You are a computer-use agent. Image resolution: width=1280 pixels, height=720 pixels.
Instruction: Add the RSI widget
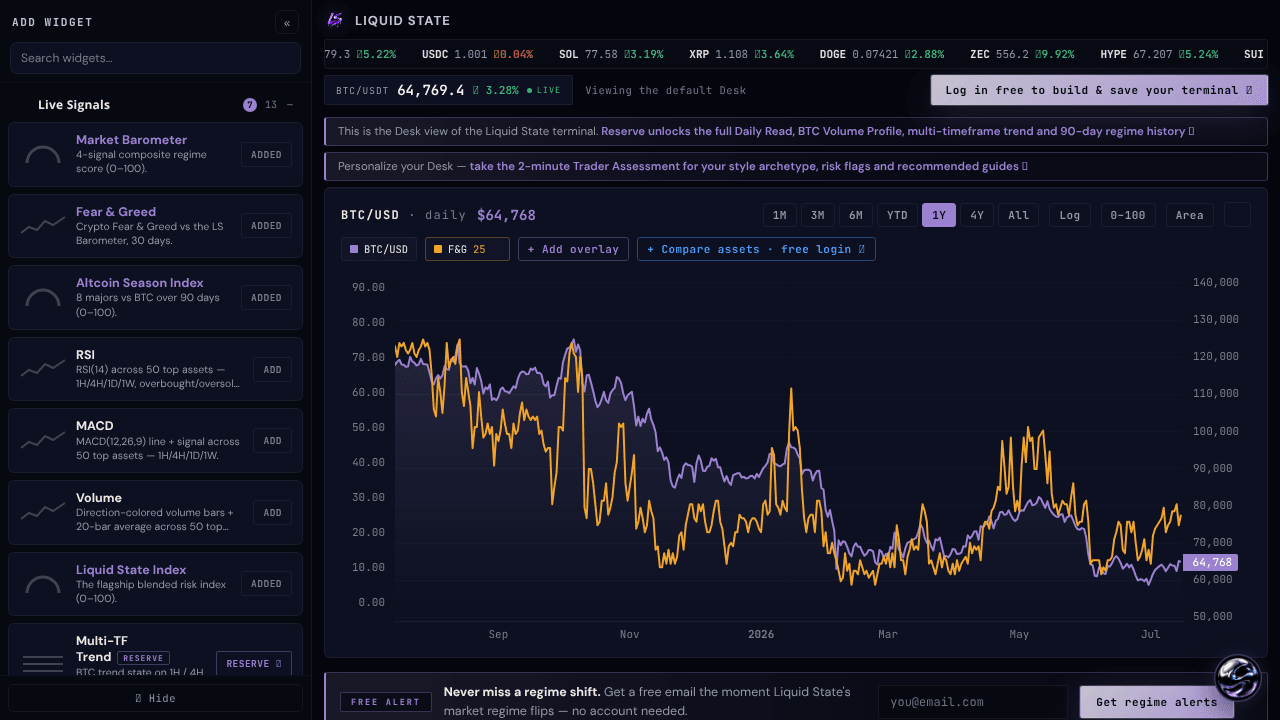tap(272, 370)
